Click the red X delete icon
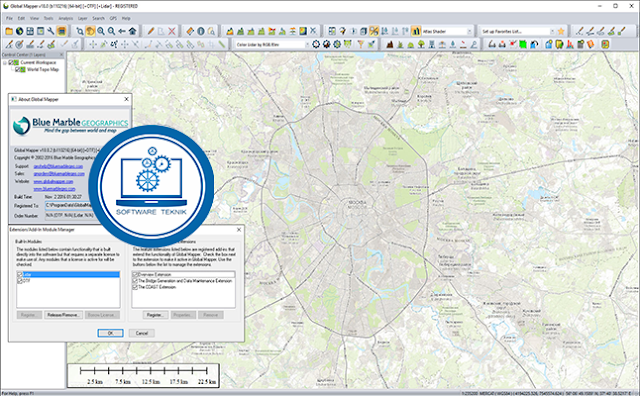 click(172, 31)
